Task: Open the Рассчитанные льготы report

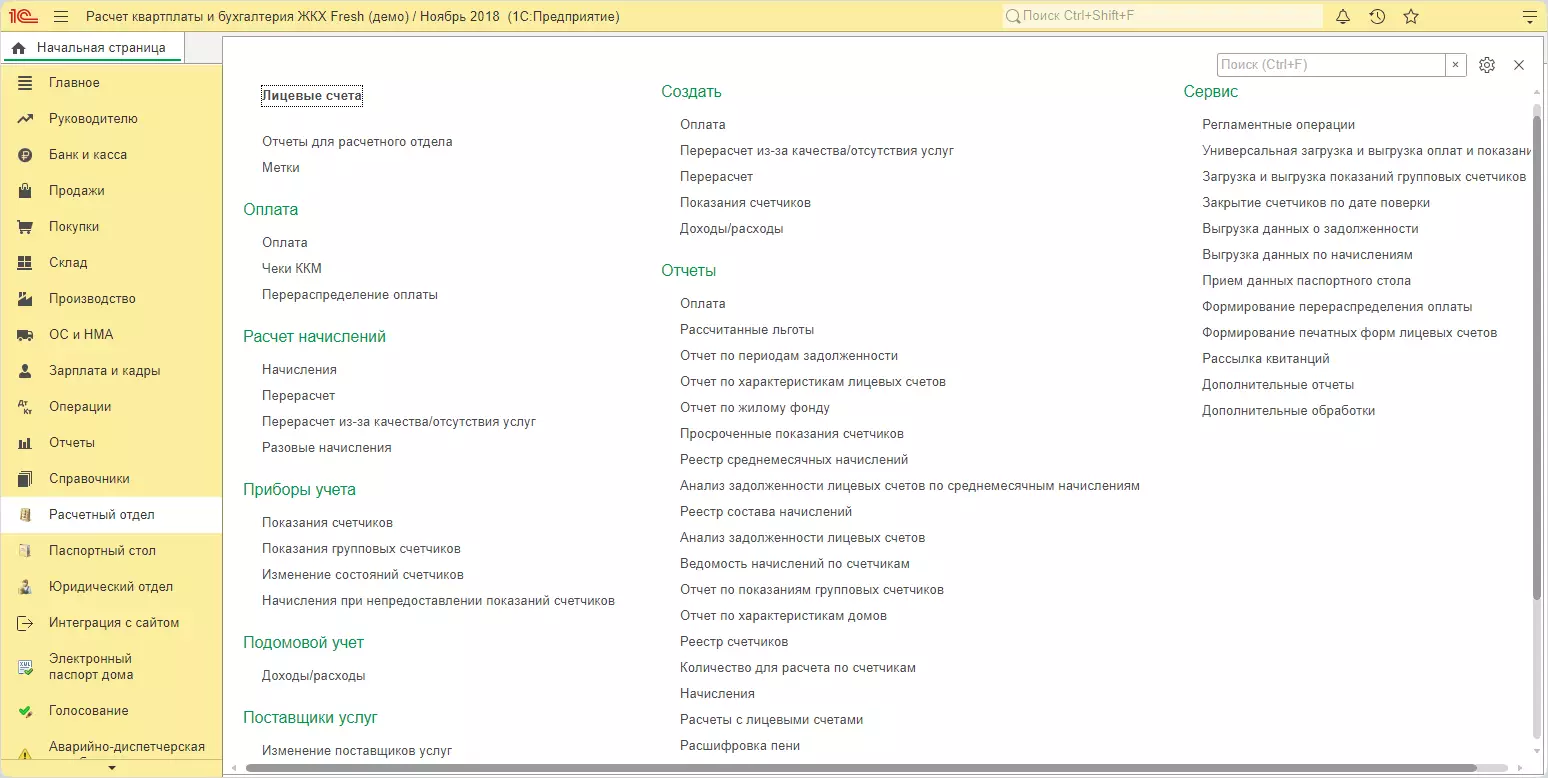Action: pyautogui.click(x=747, y=330)
